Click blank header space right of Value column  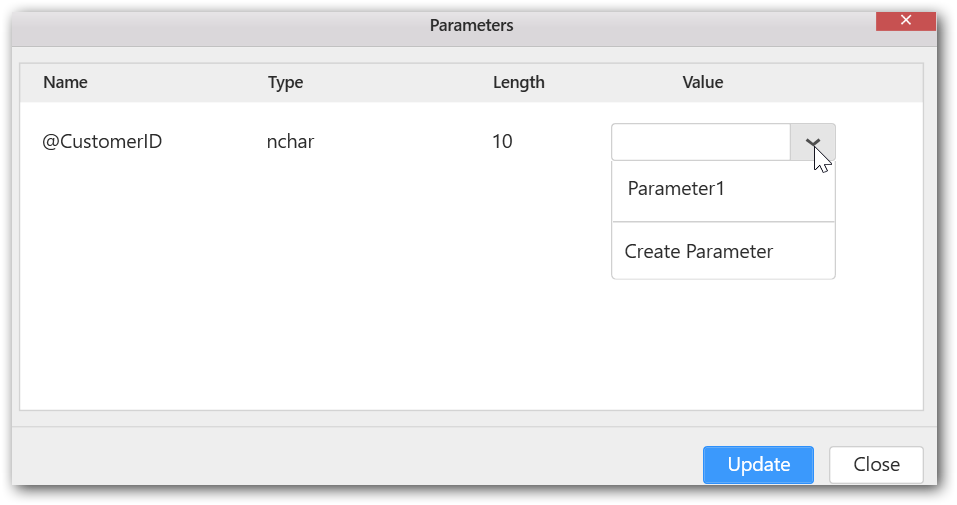(x=840, y=83)
